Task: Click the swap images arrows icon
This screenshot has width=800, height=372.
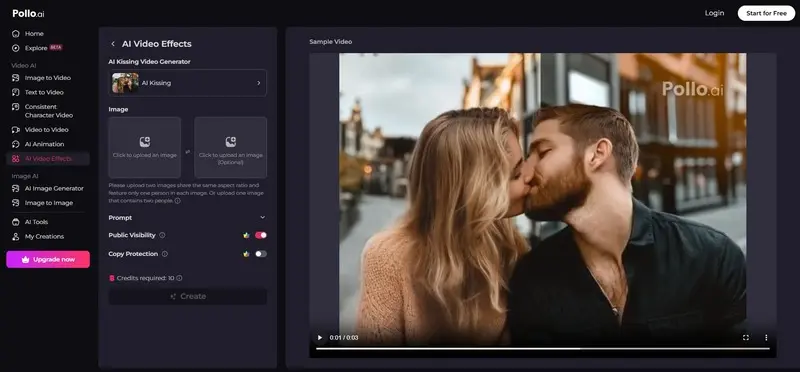Action: (187, 152)
